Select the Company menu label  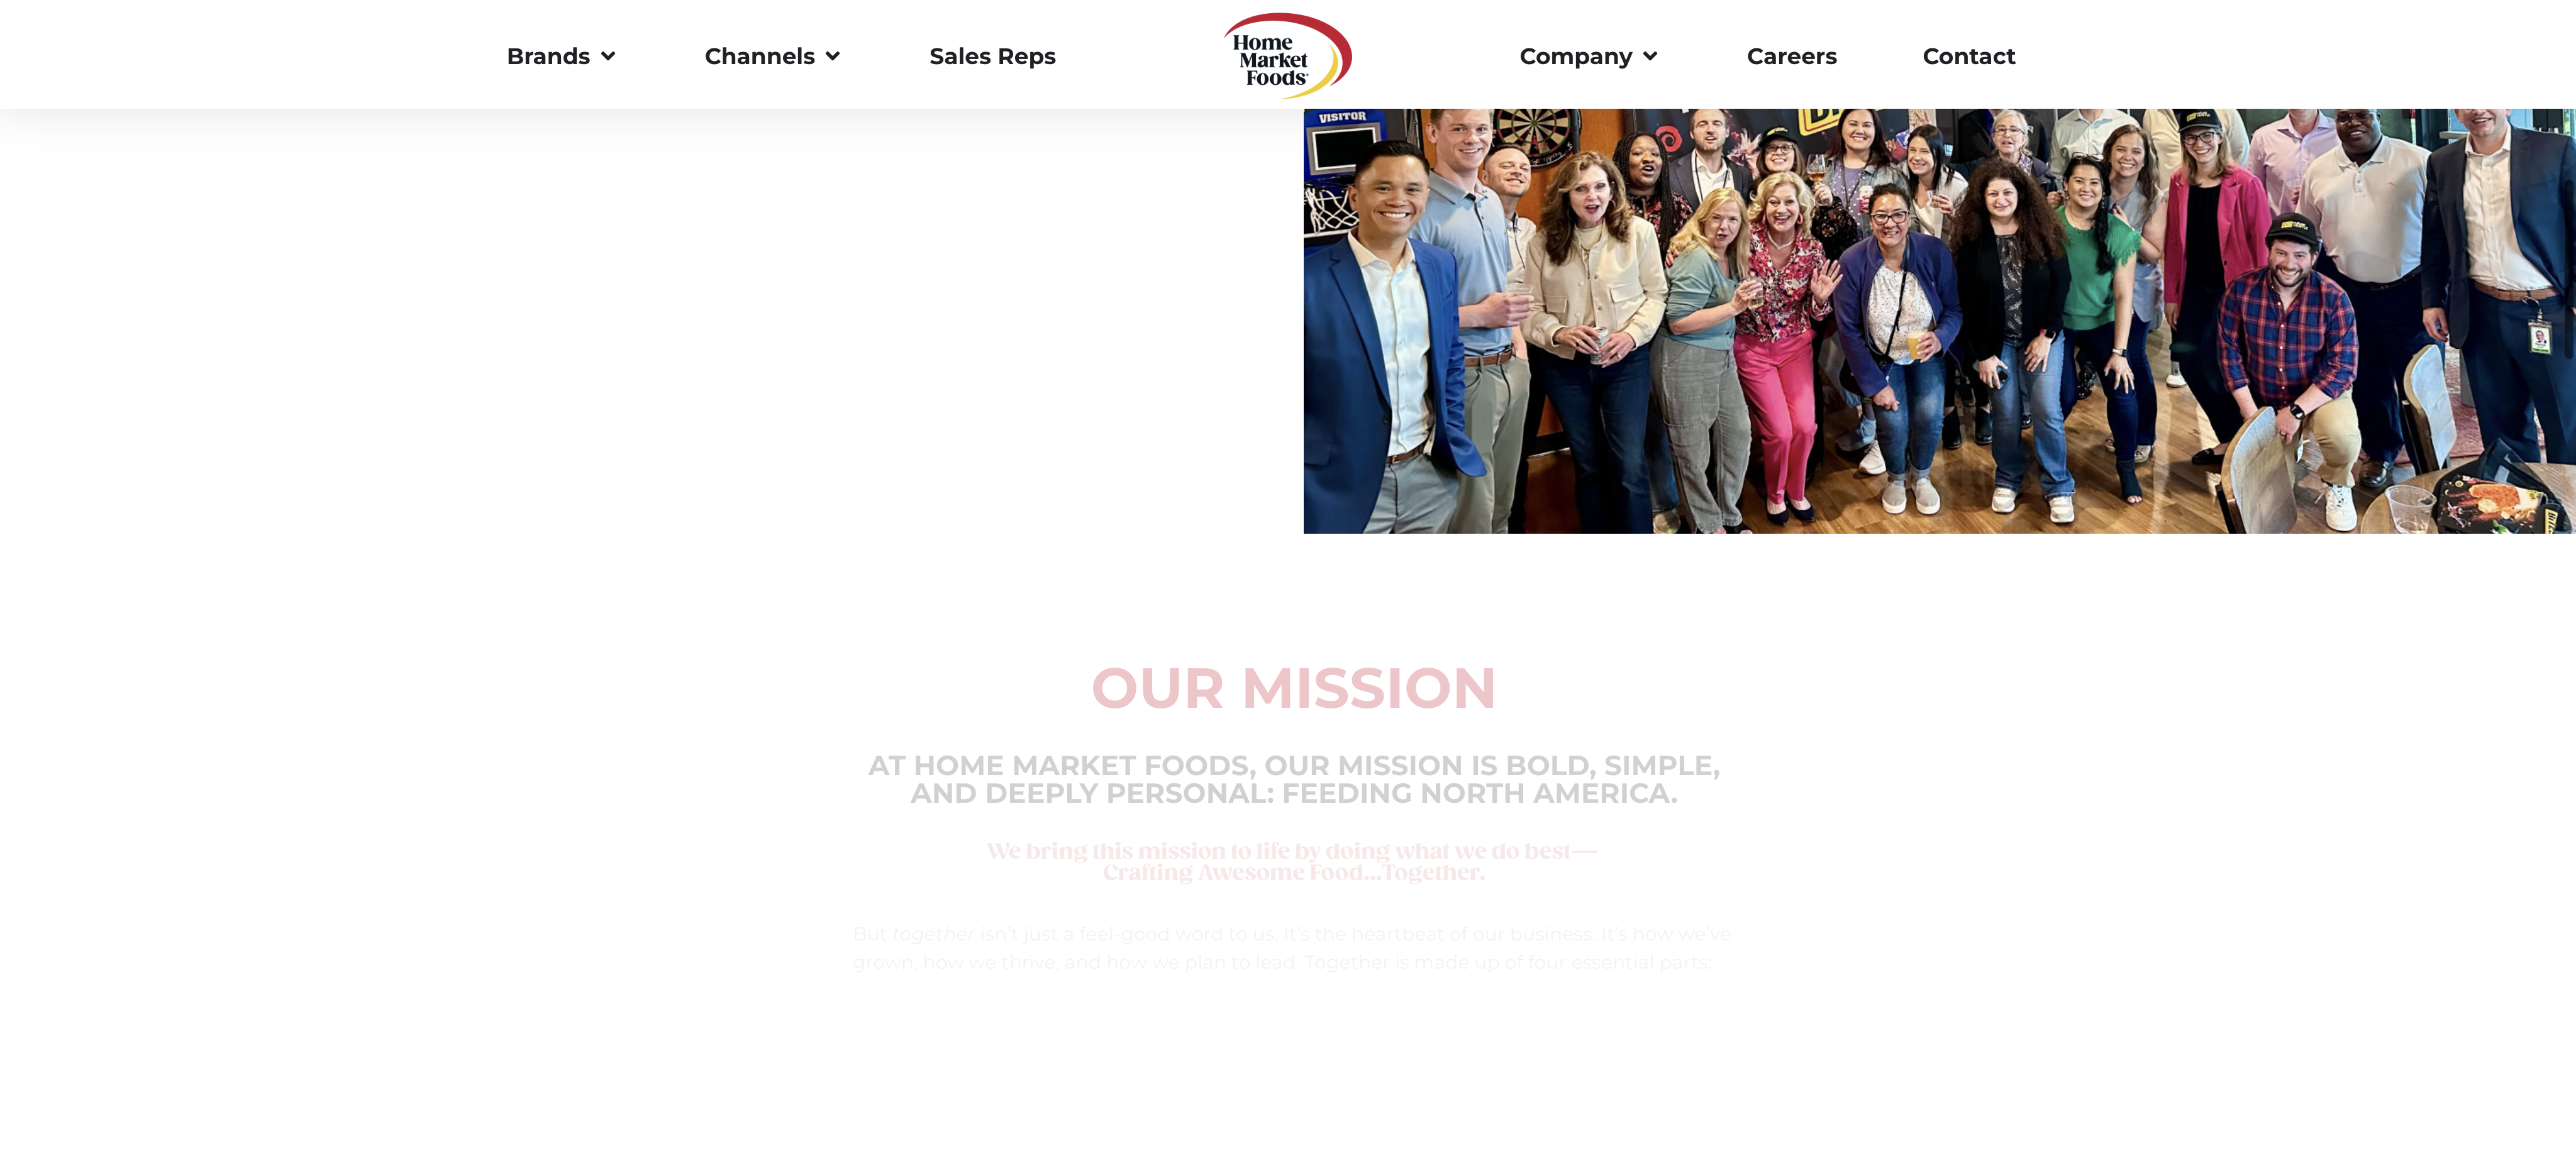[x=1575, y=57]
